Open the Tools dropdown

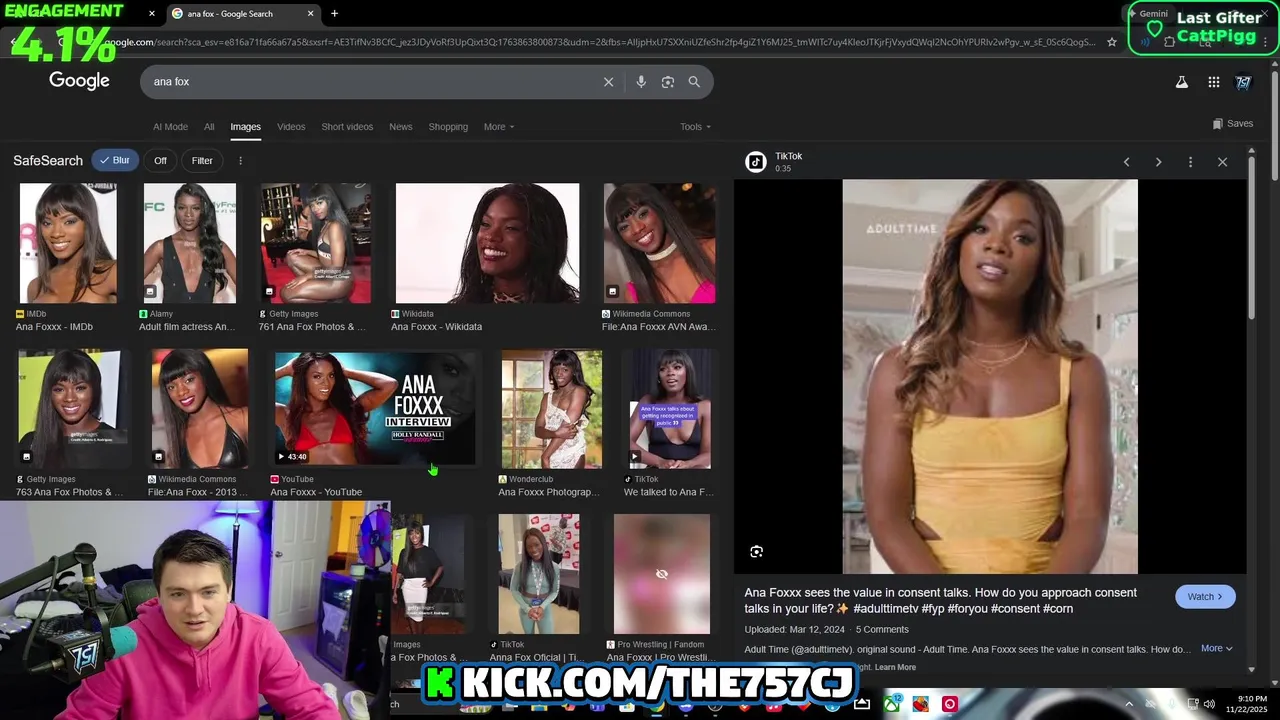coord(695,127)
